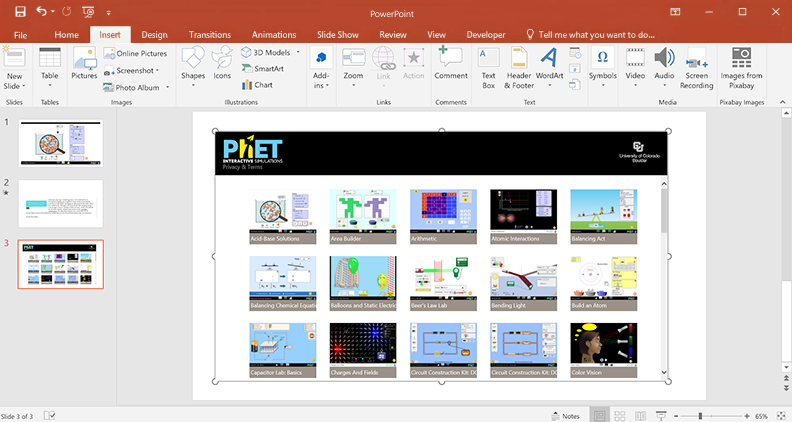Open the Shapes gallery
The width and height of the screenshot is (792, 422).
point(193,67)
